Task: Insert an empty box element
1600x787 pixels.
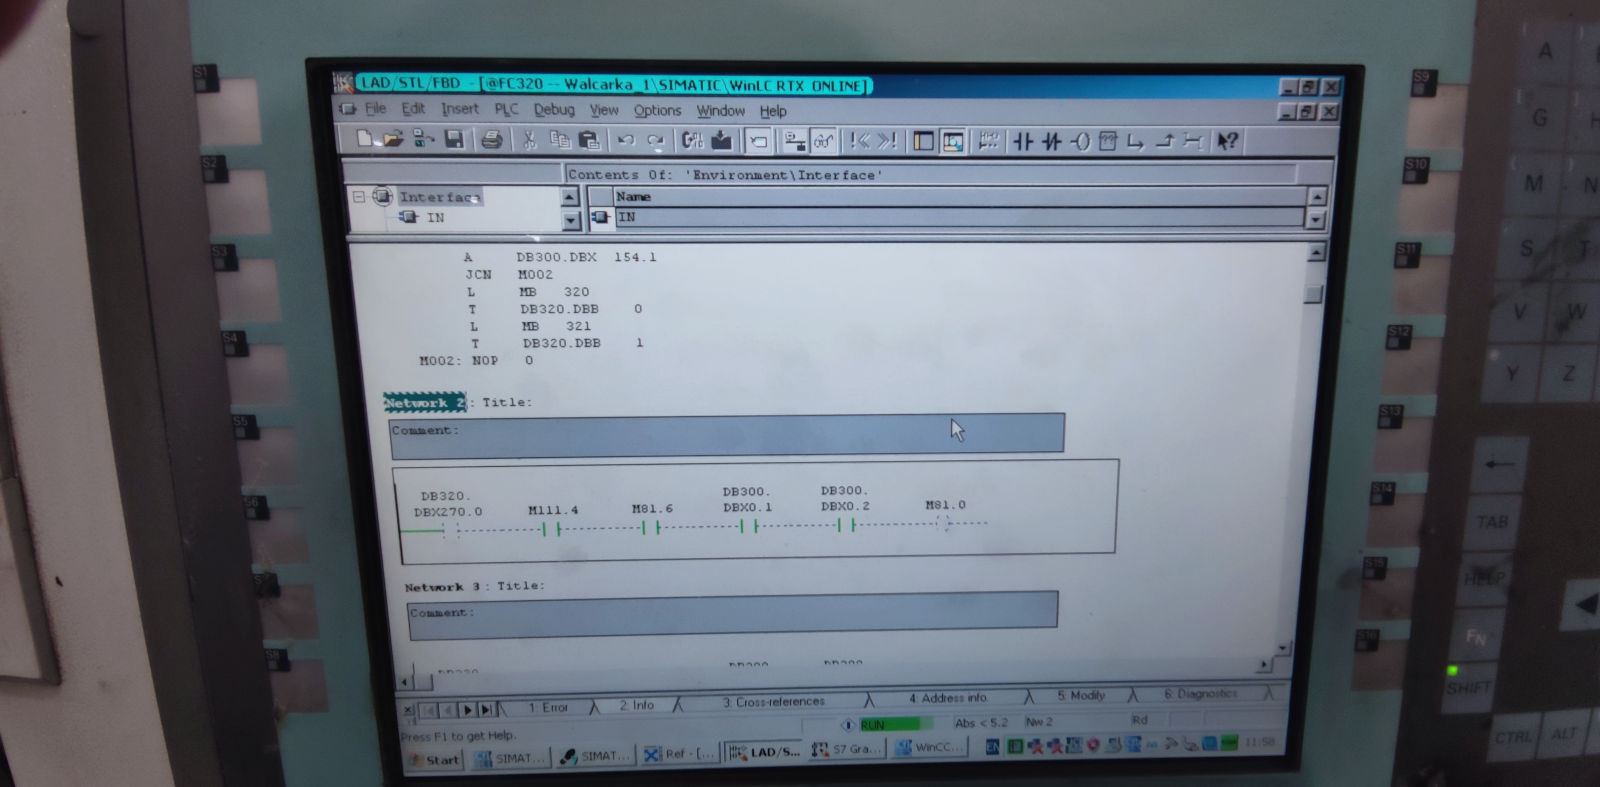Action: click(x=1108, y=141)
